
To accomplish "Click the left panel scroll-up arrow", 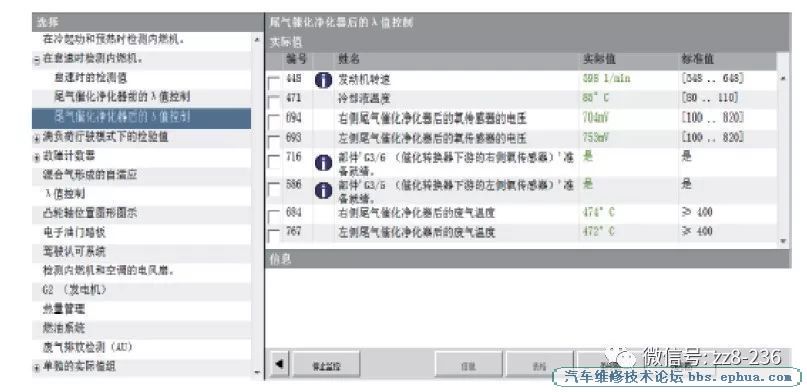I will click(257, 40).
